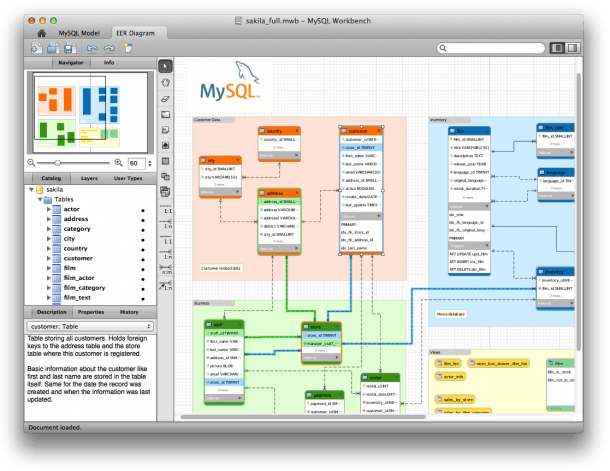This screenshot has width=610, height=471.
Task: Select the eraser tool
Action: [165, 99]
